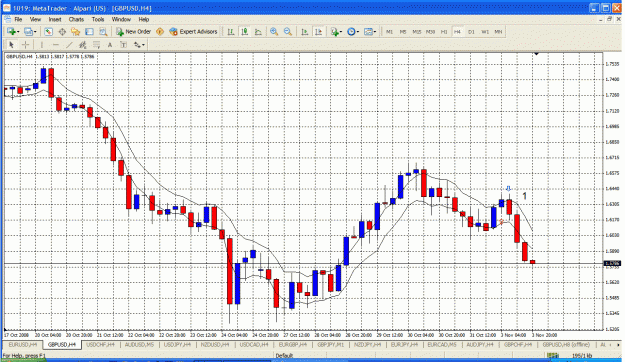Open the Charts menu

[x=76, y=19]
